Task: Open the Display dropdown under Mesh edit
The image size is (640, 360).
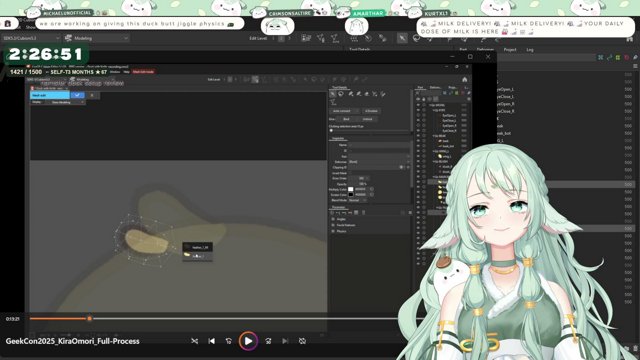Action: tap(67, 102)
